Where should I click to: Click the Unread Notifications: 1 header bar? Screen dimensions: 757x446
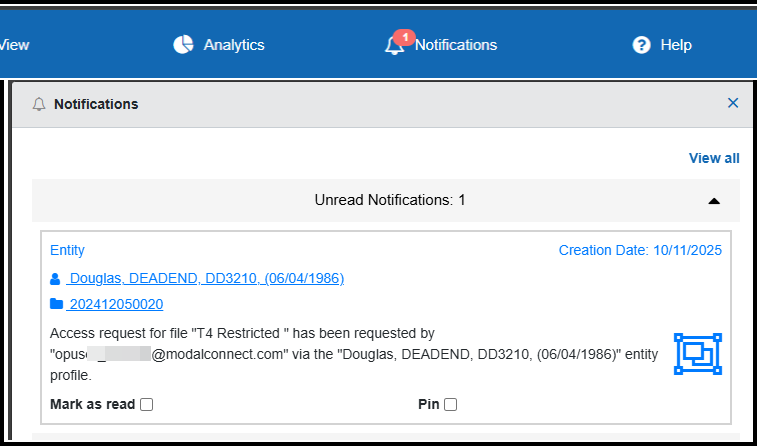(x=389, y=200)
